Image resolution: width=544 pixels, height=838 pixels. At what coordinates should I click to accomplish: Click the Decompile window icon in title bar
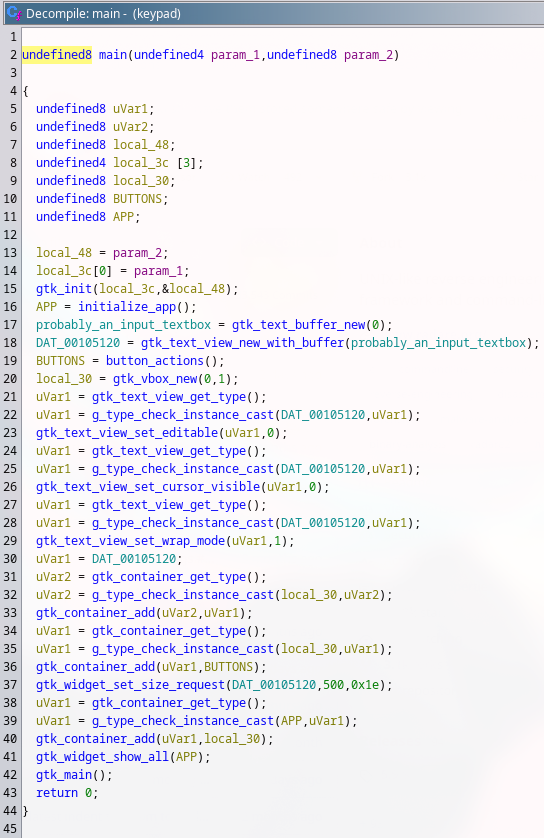[14, 13]
